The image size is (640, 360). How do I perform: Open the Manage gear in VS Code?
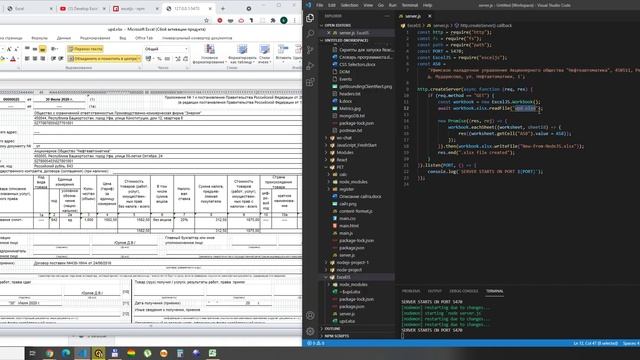(310, 331)
